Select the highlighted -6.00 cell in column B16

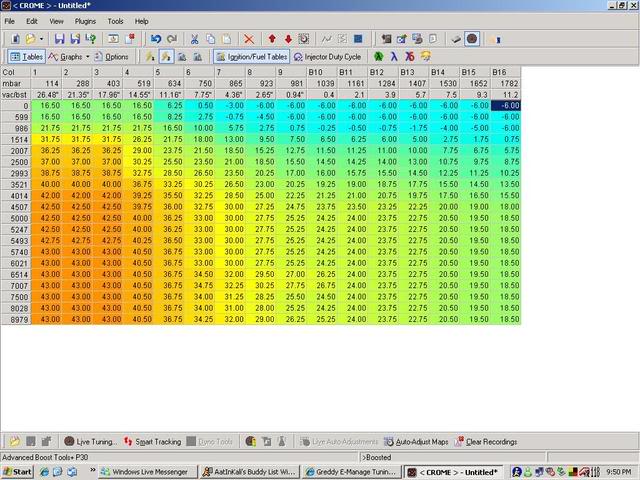pyautogui.click(x=506, y=106)
